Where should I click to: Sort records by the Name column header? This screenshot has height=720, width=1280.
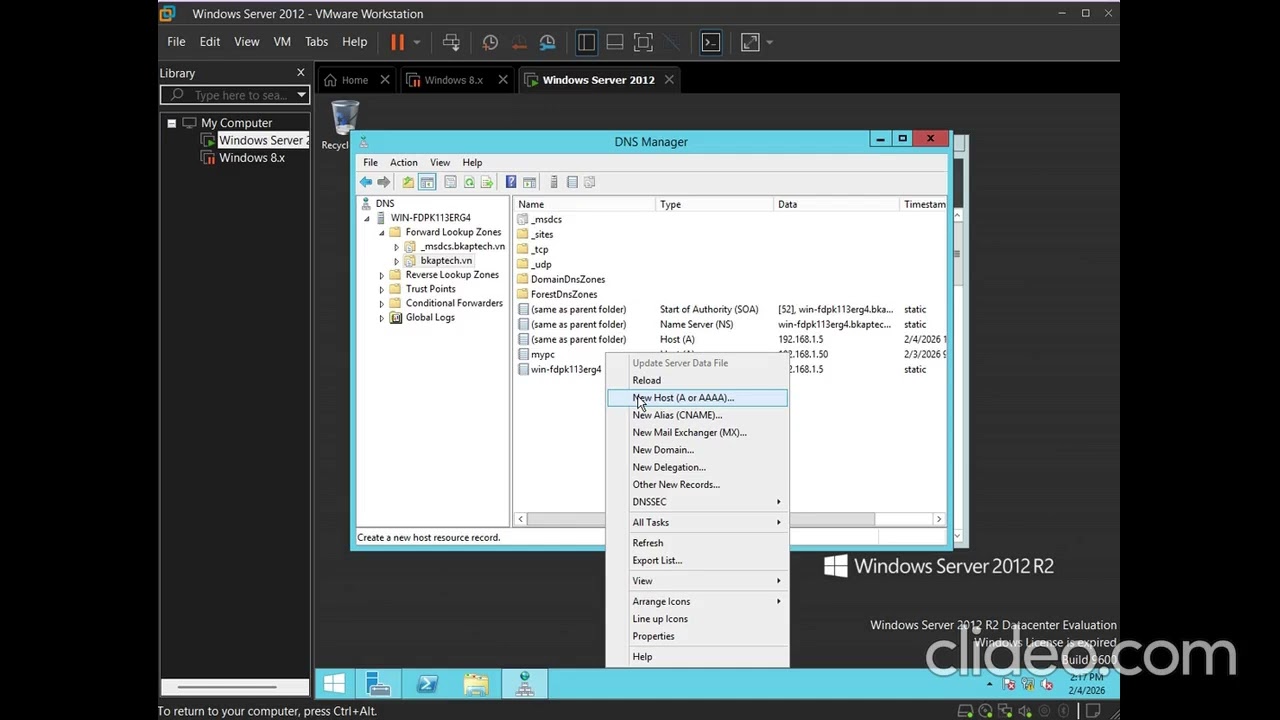tap(585, 204)
